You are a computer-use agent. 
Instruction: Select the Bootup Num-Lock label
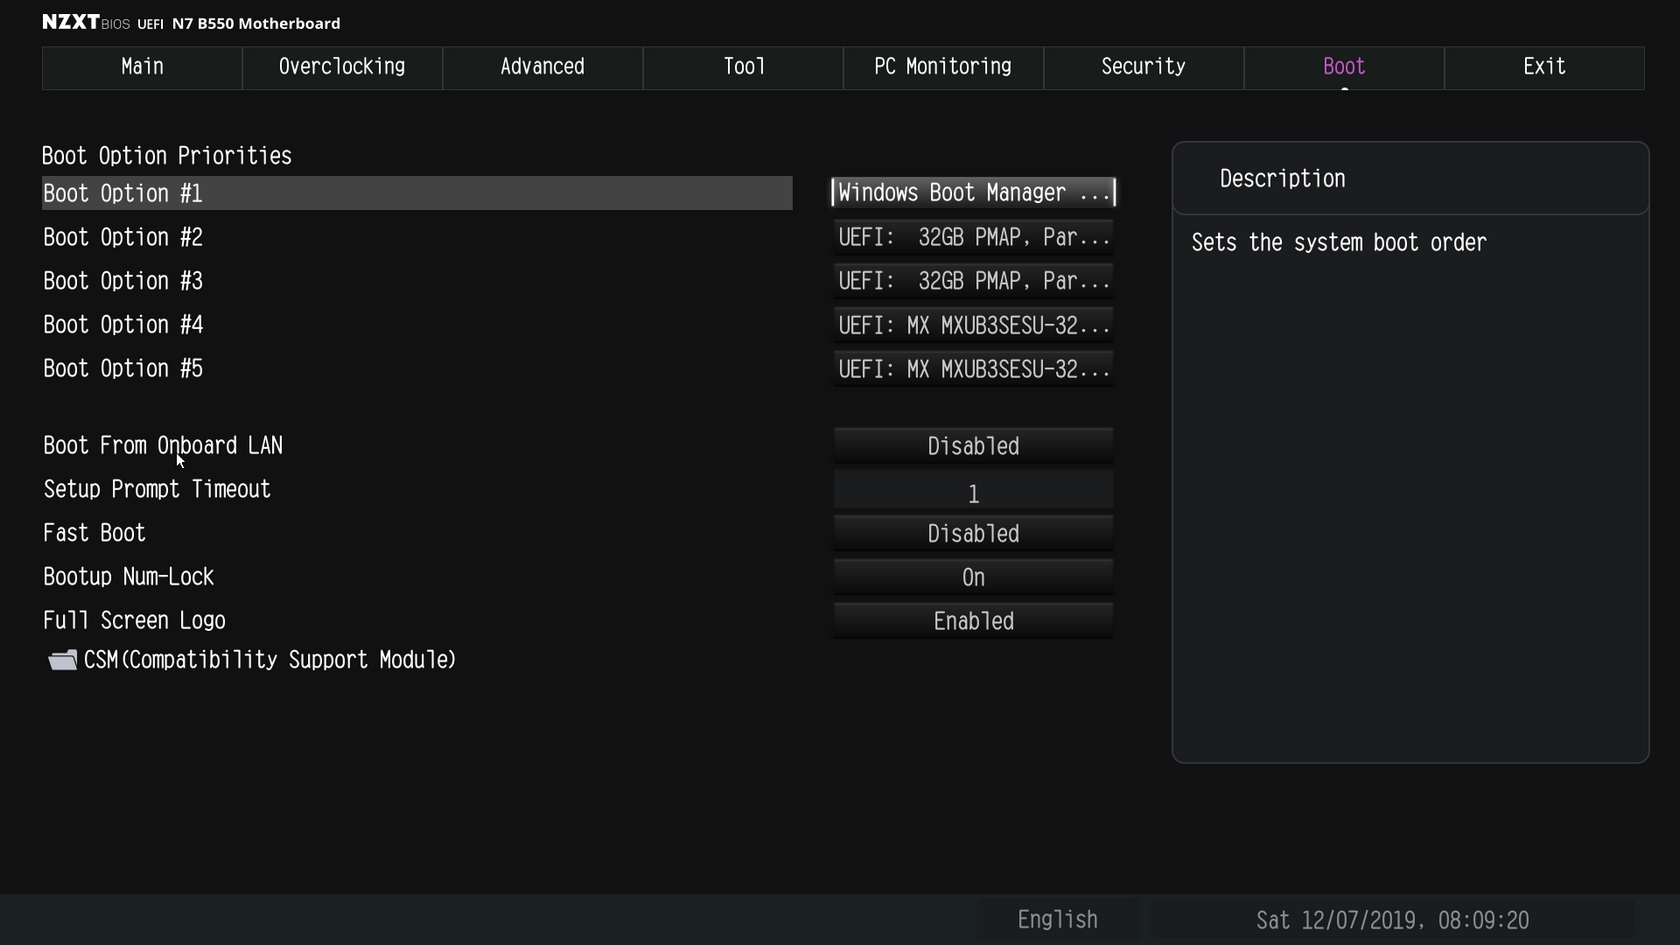128,578
